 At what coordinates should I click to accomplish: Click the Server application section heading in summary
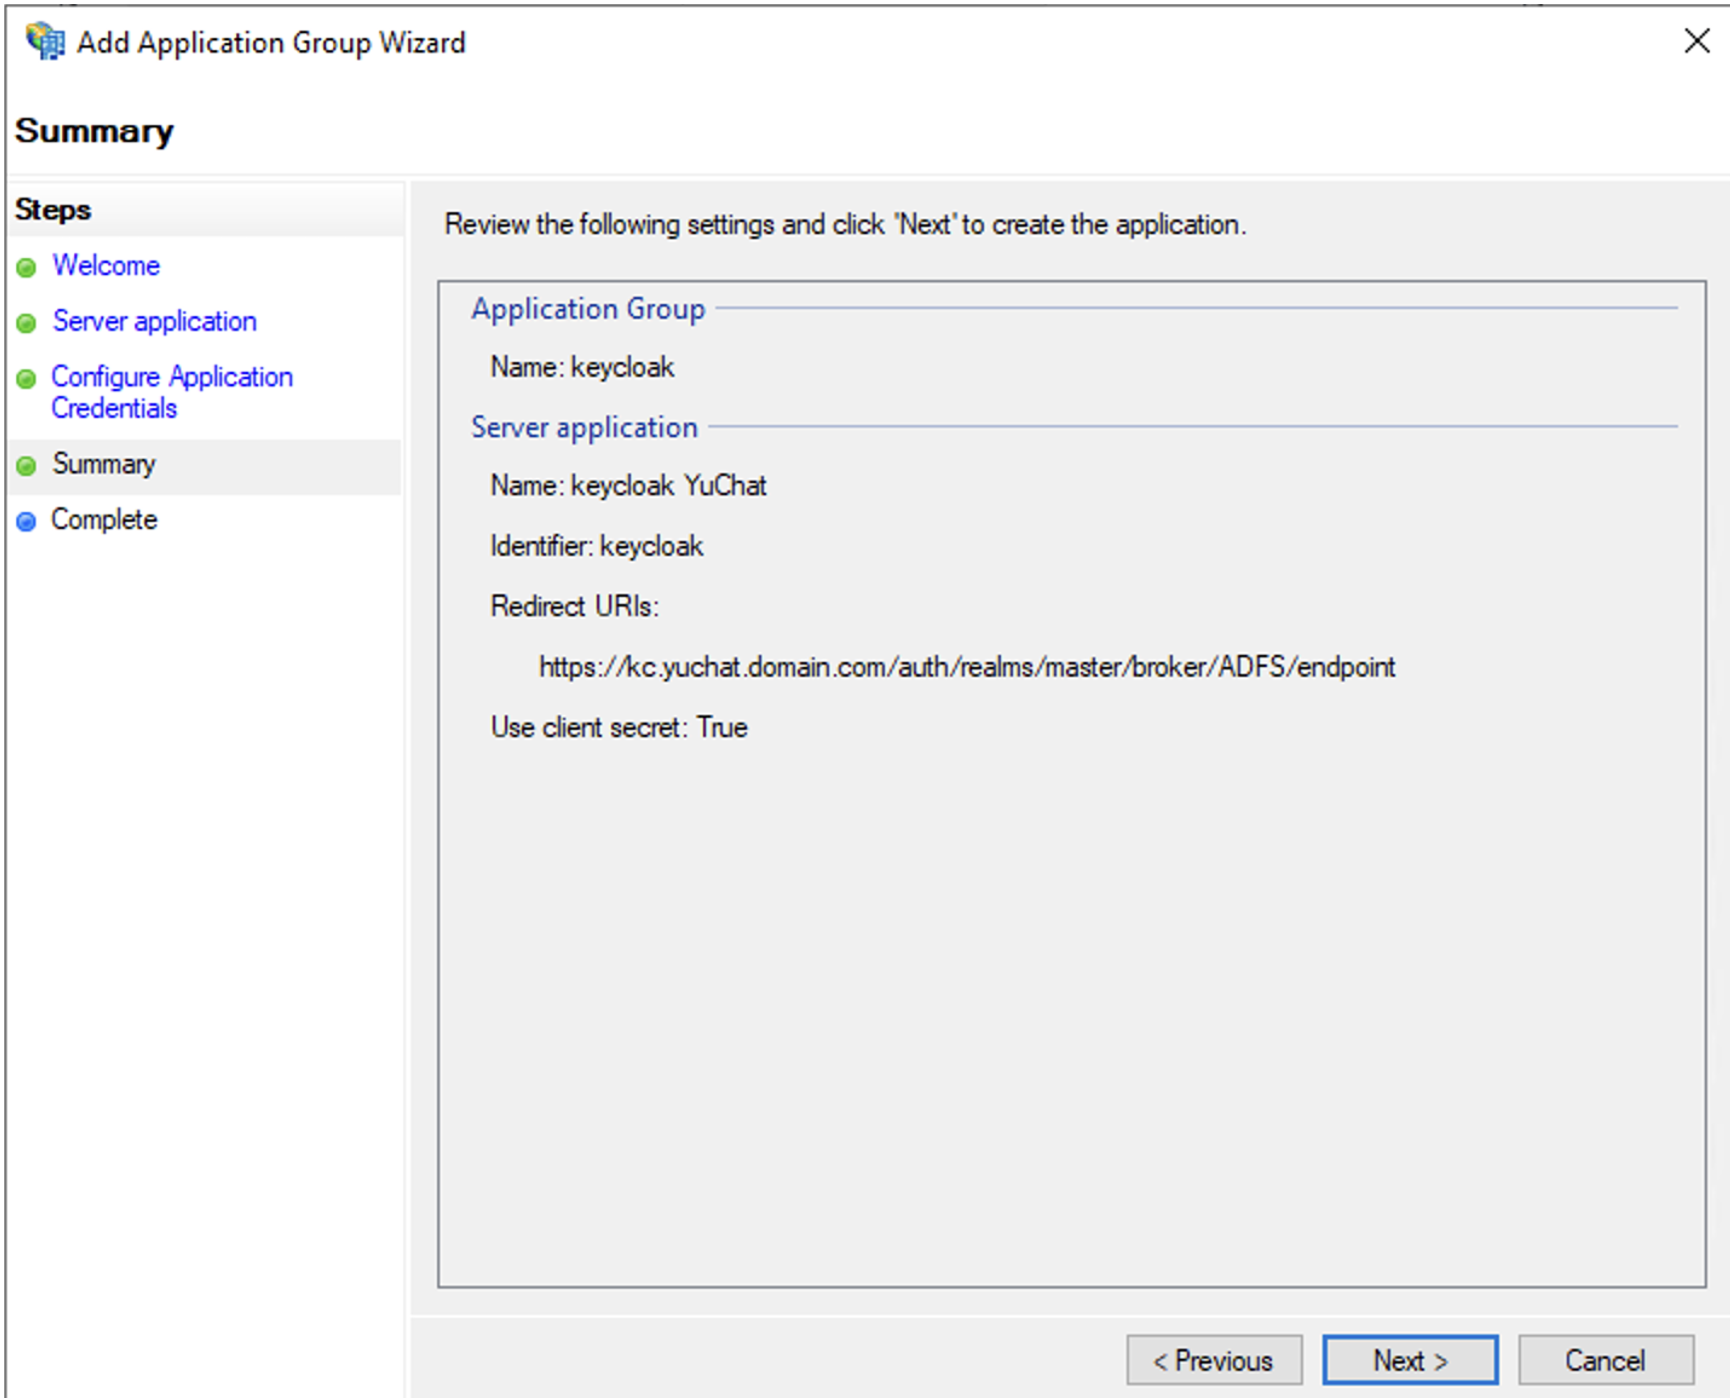pos(585,427)
